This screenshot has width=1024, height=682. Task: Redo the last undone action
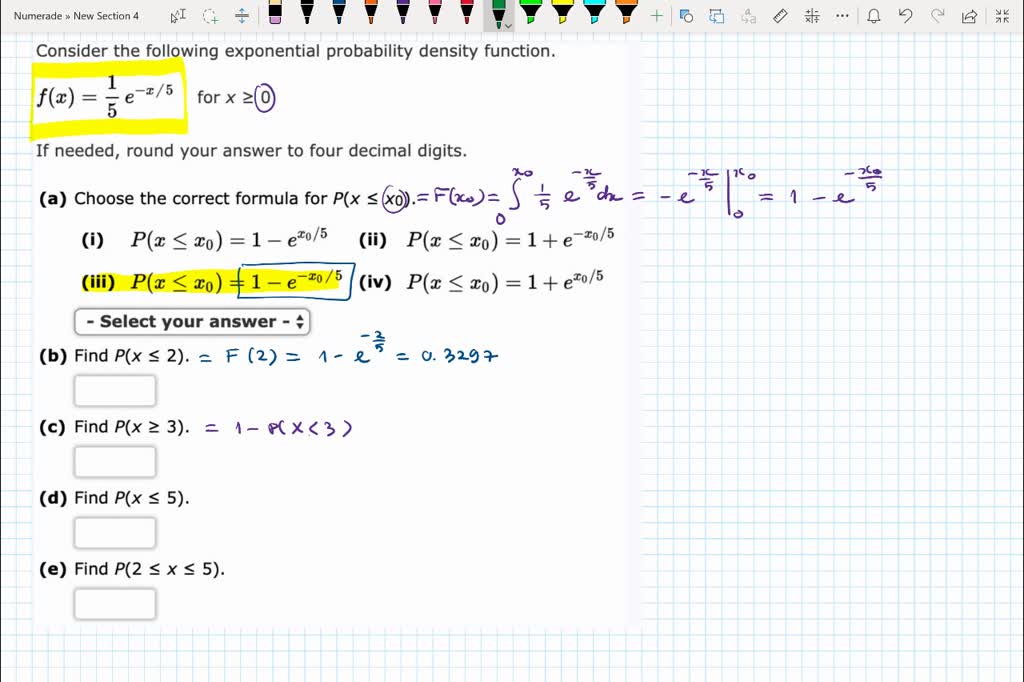(x=936, y=14)
